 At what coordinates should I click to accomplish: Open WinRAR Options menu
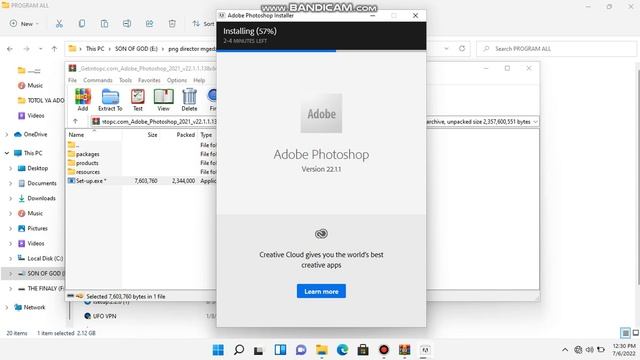pyautogui.click(x=177, y=80)
